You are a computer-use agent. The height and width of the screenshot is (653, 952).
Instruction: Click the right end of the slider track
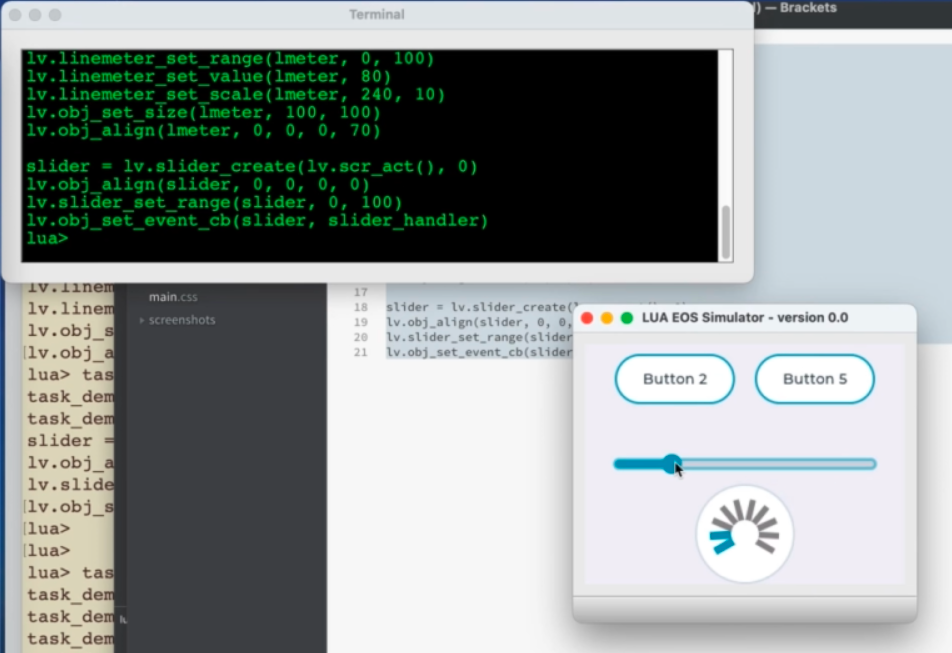pos(870,464)
